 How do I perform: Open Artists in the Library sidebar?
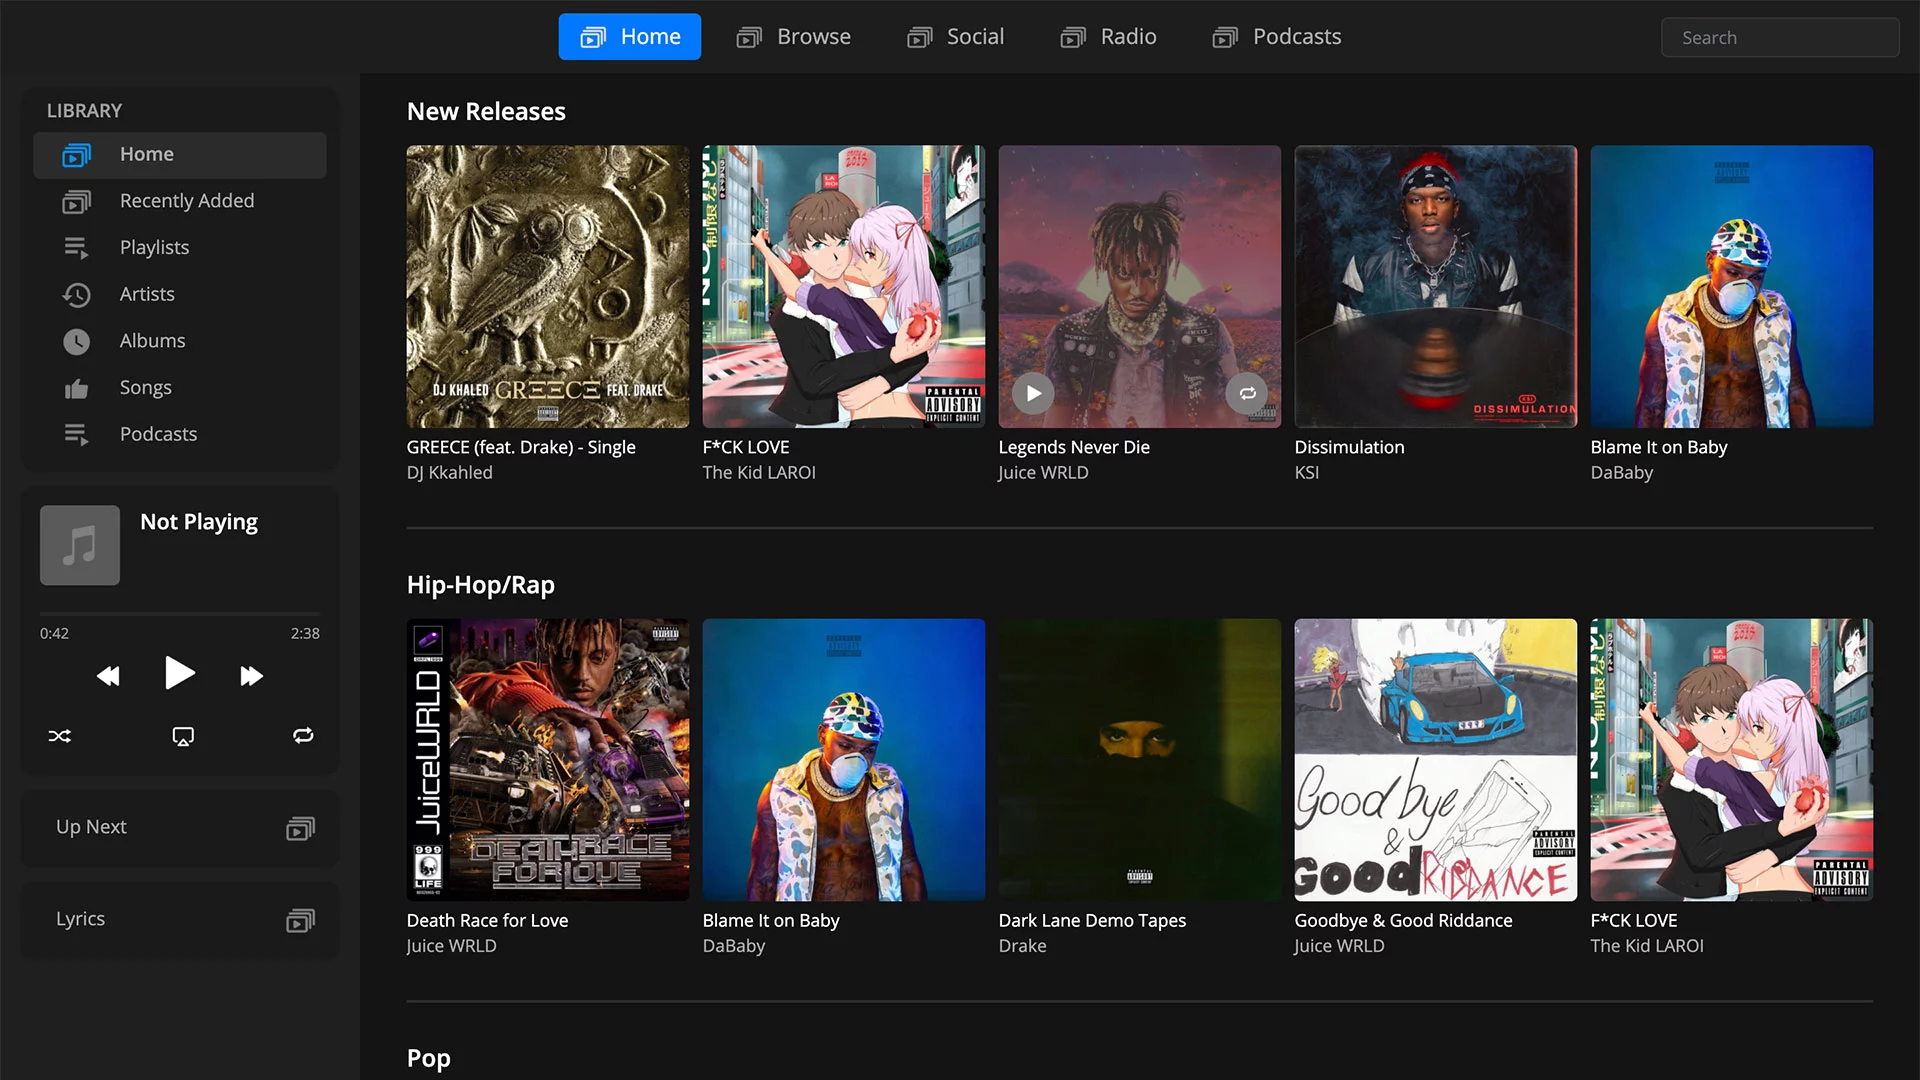180,295
